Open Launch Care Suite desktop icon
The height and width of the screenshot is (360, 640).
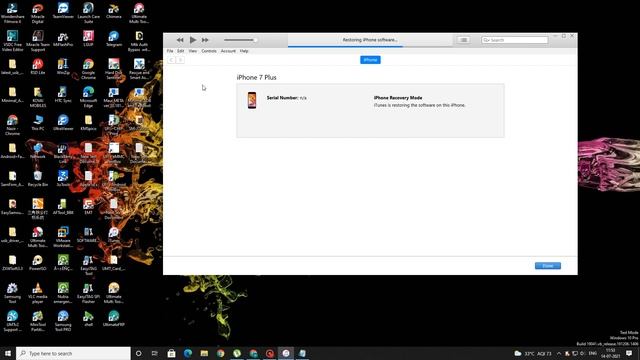88,13
